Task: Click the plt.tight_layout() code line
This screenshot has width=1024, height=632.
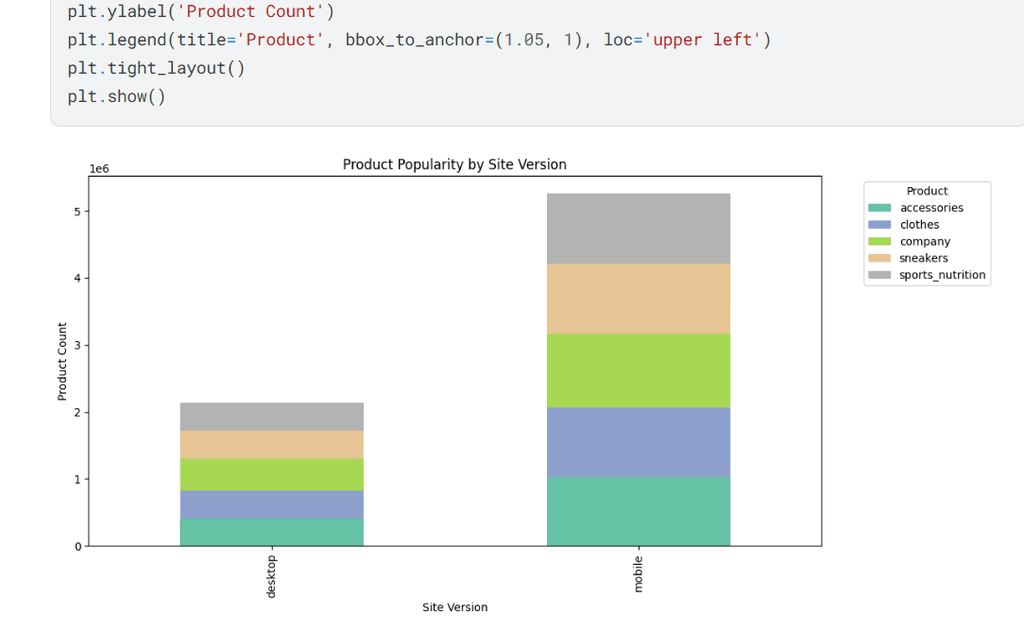Action: 156,69
